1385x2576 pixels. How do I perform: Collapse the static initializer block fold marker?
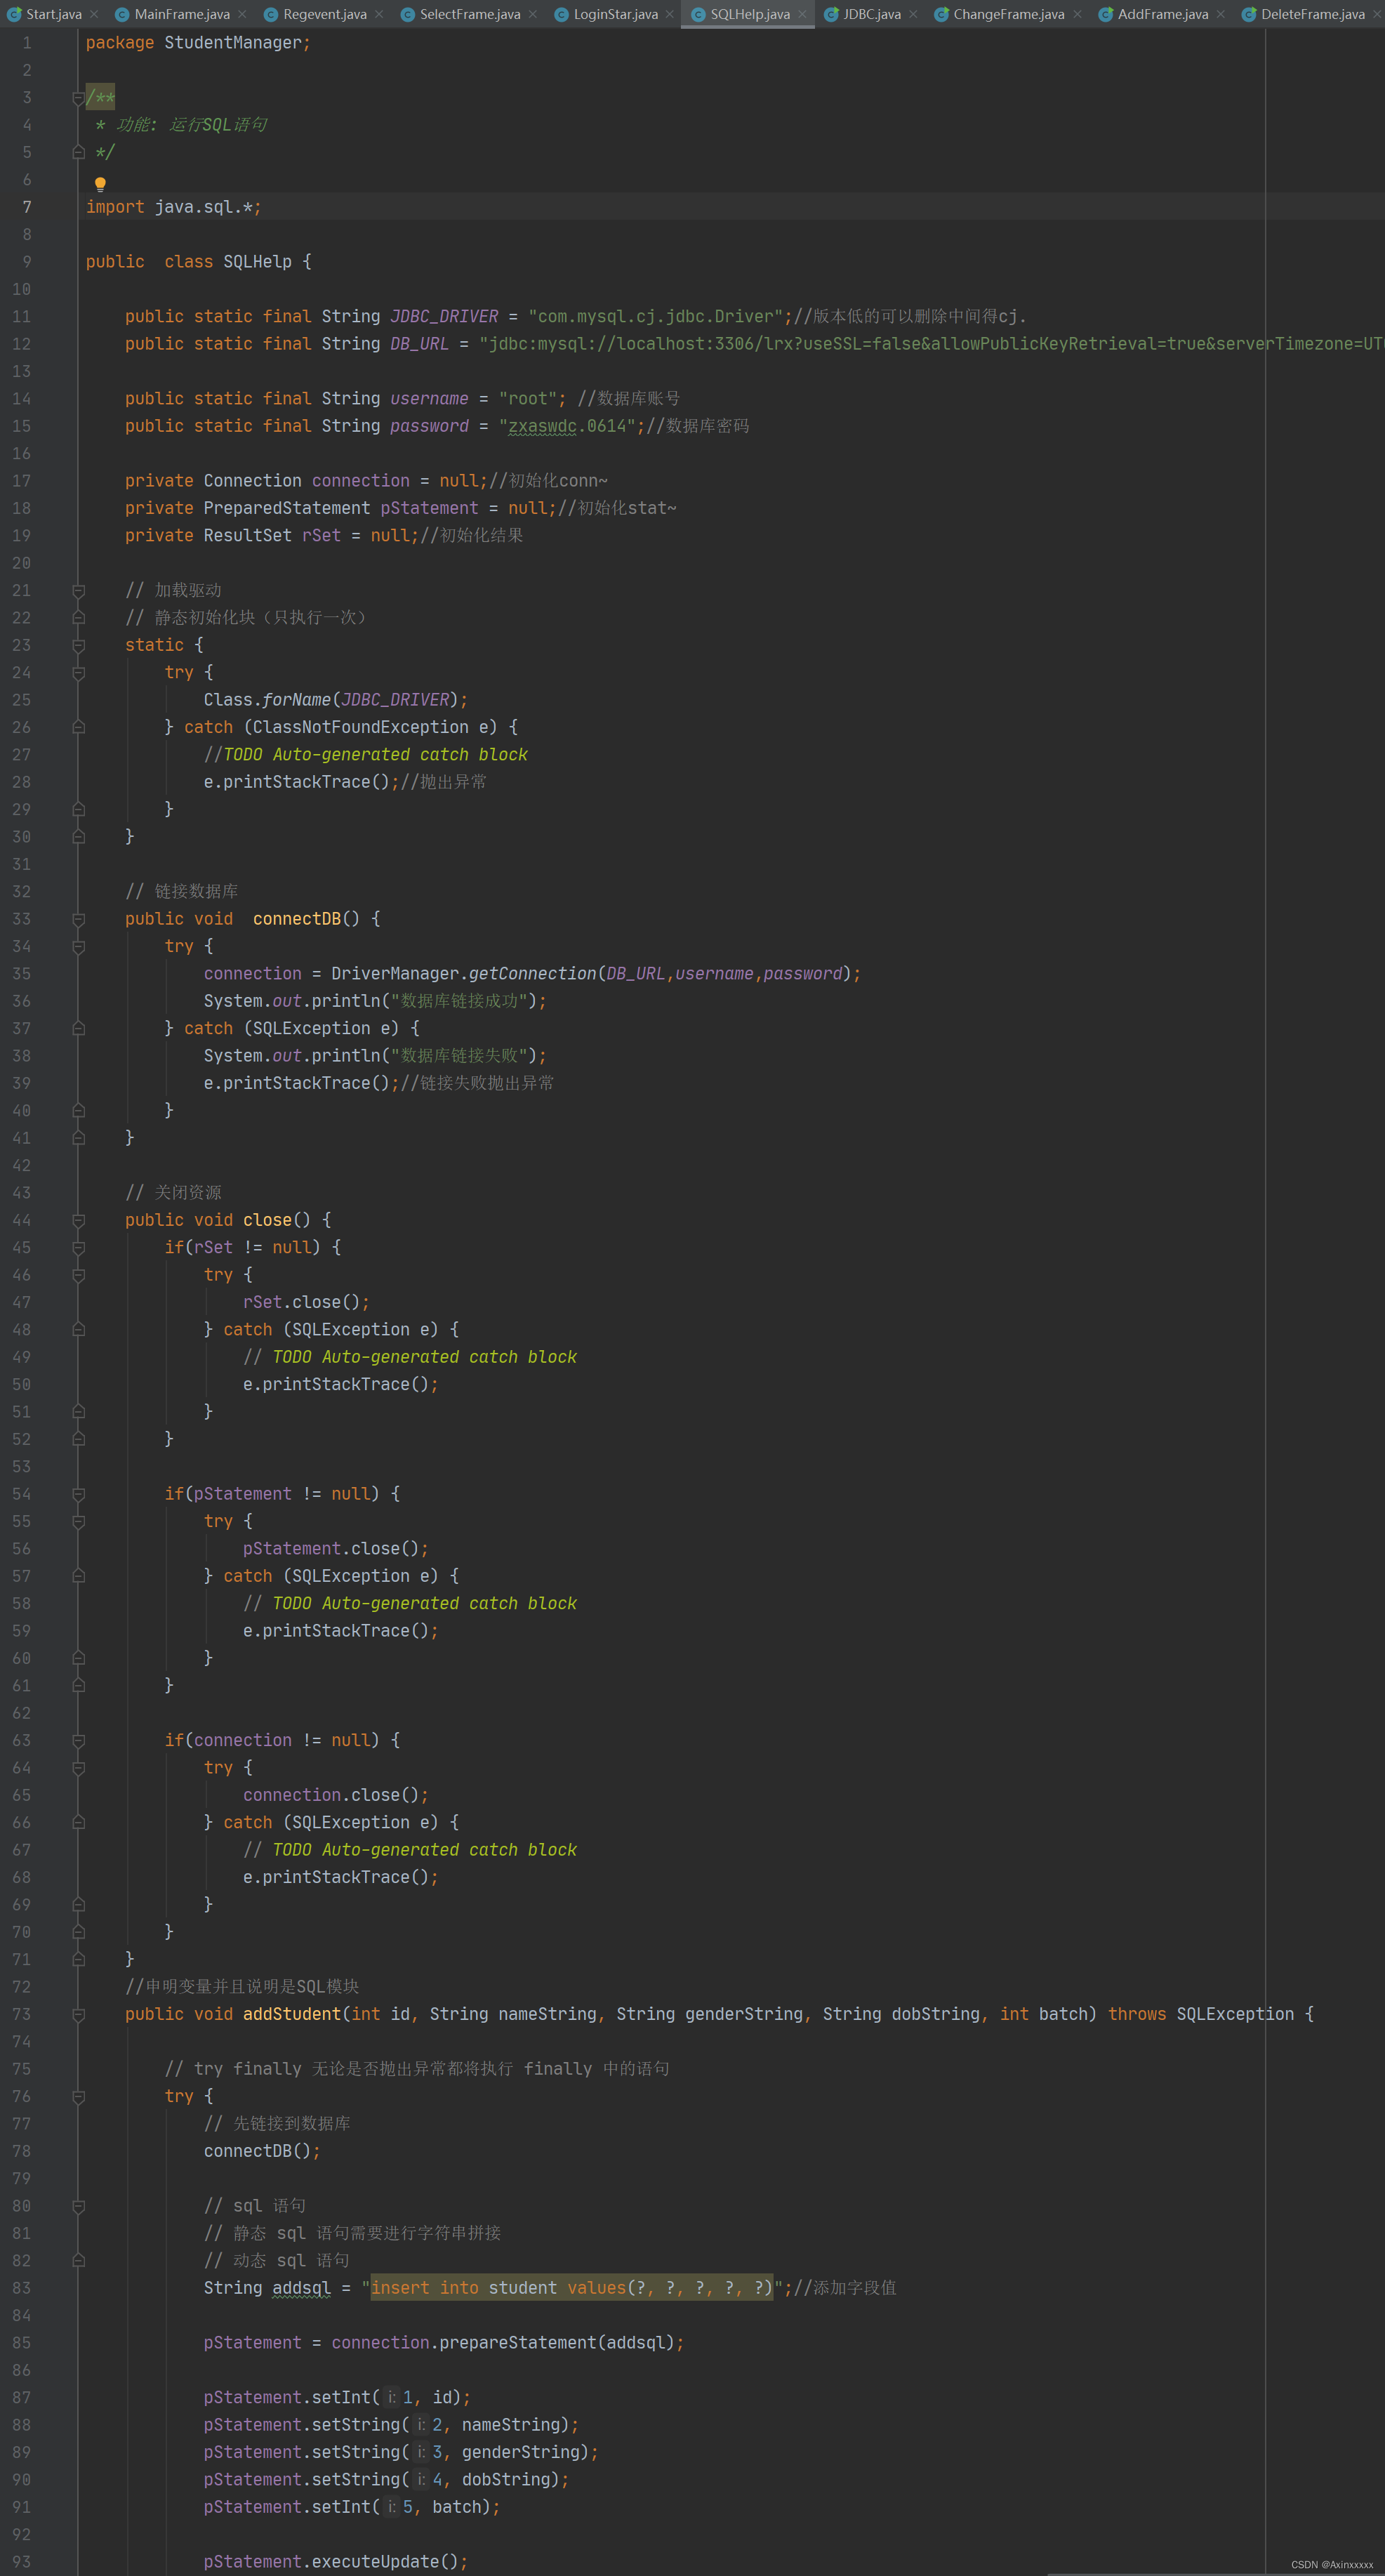click(78, 646)
